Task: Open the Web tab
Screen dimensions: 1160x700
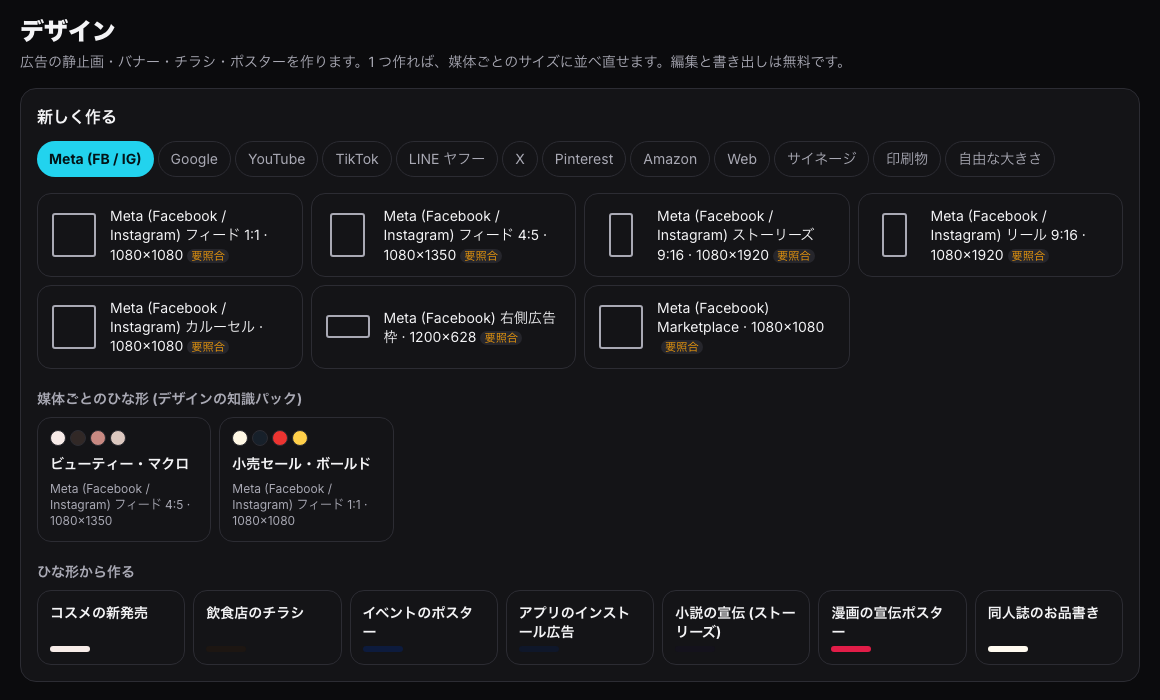Action: coord(742,159)
